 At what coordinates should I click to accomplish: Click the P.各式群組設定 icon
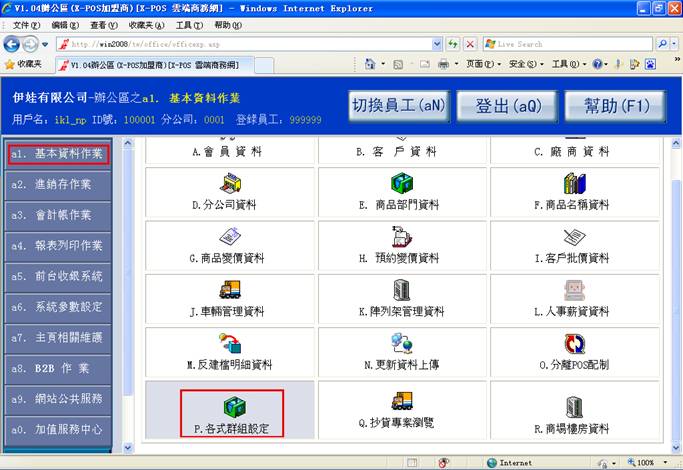[x=231, y=404]
